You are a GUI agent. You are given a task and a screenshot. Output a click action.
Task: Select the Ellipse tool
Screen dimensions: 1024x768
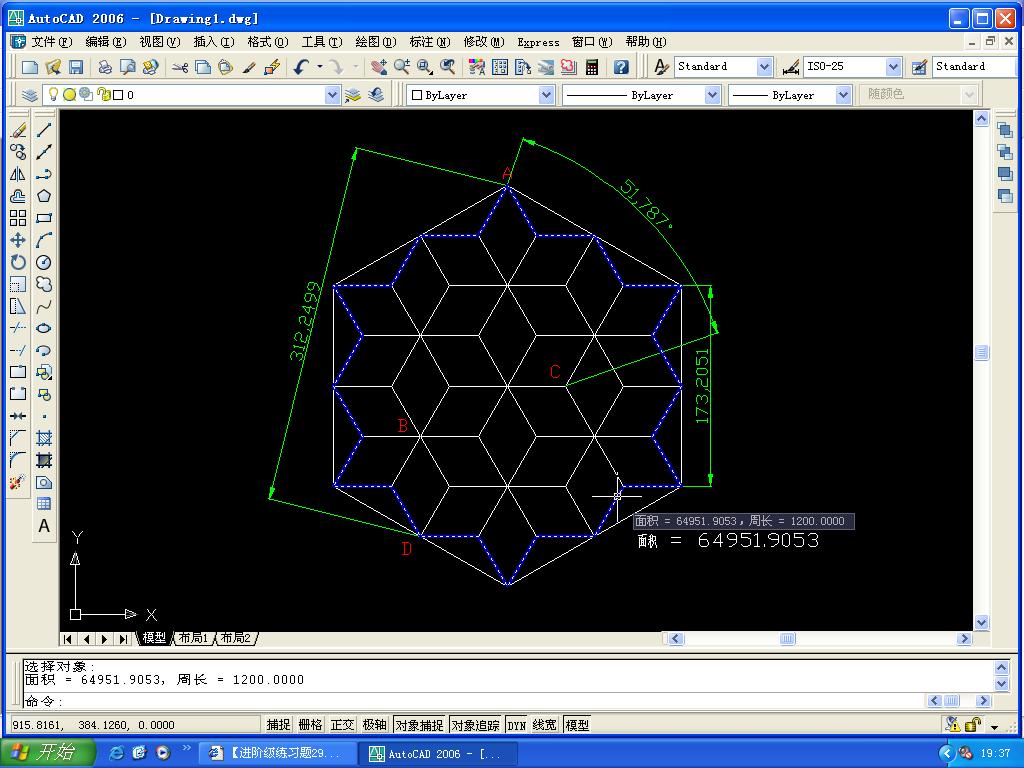[44, 328]
